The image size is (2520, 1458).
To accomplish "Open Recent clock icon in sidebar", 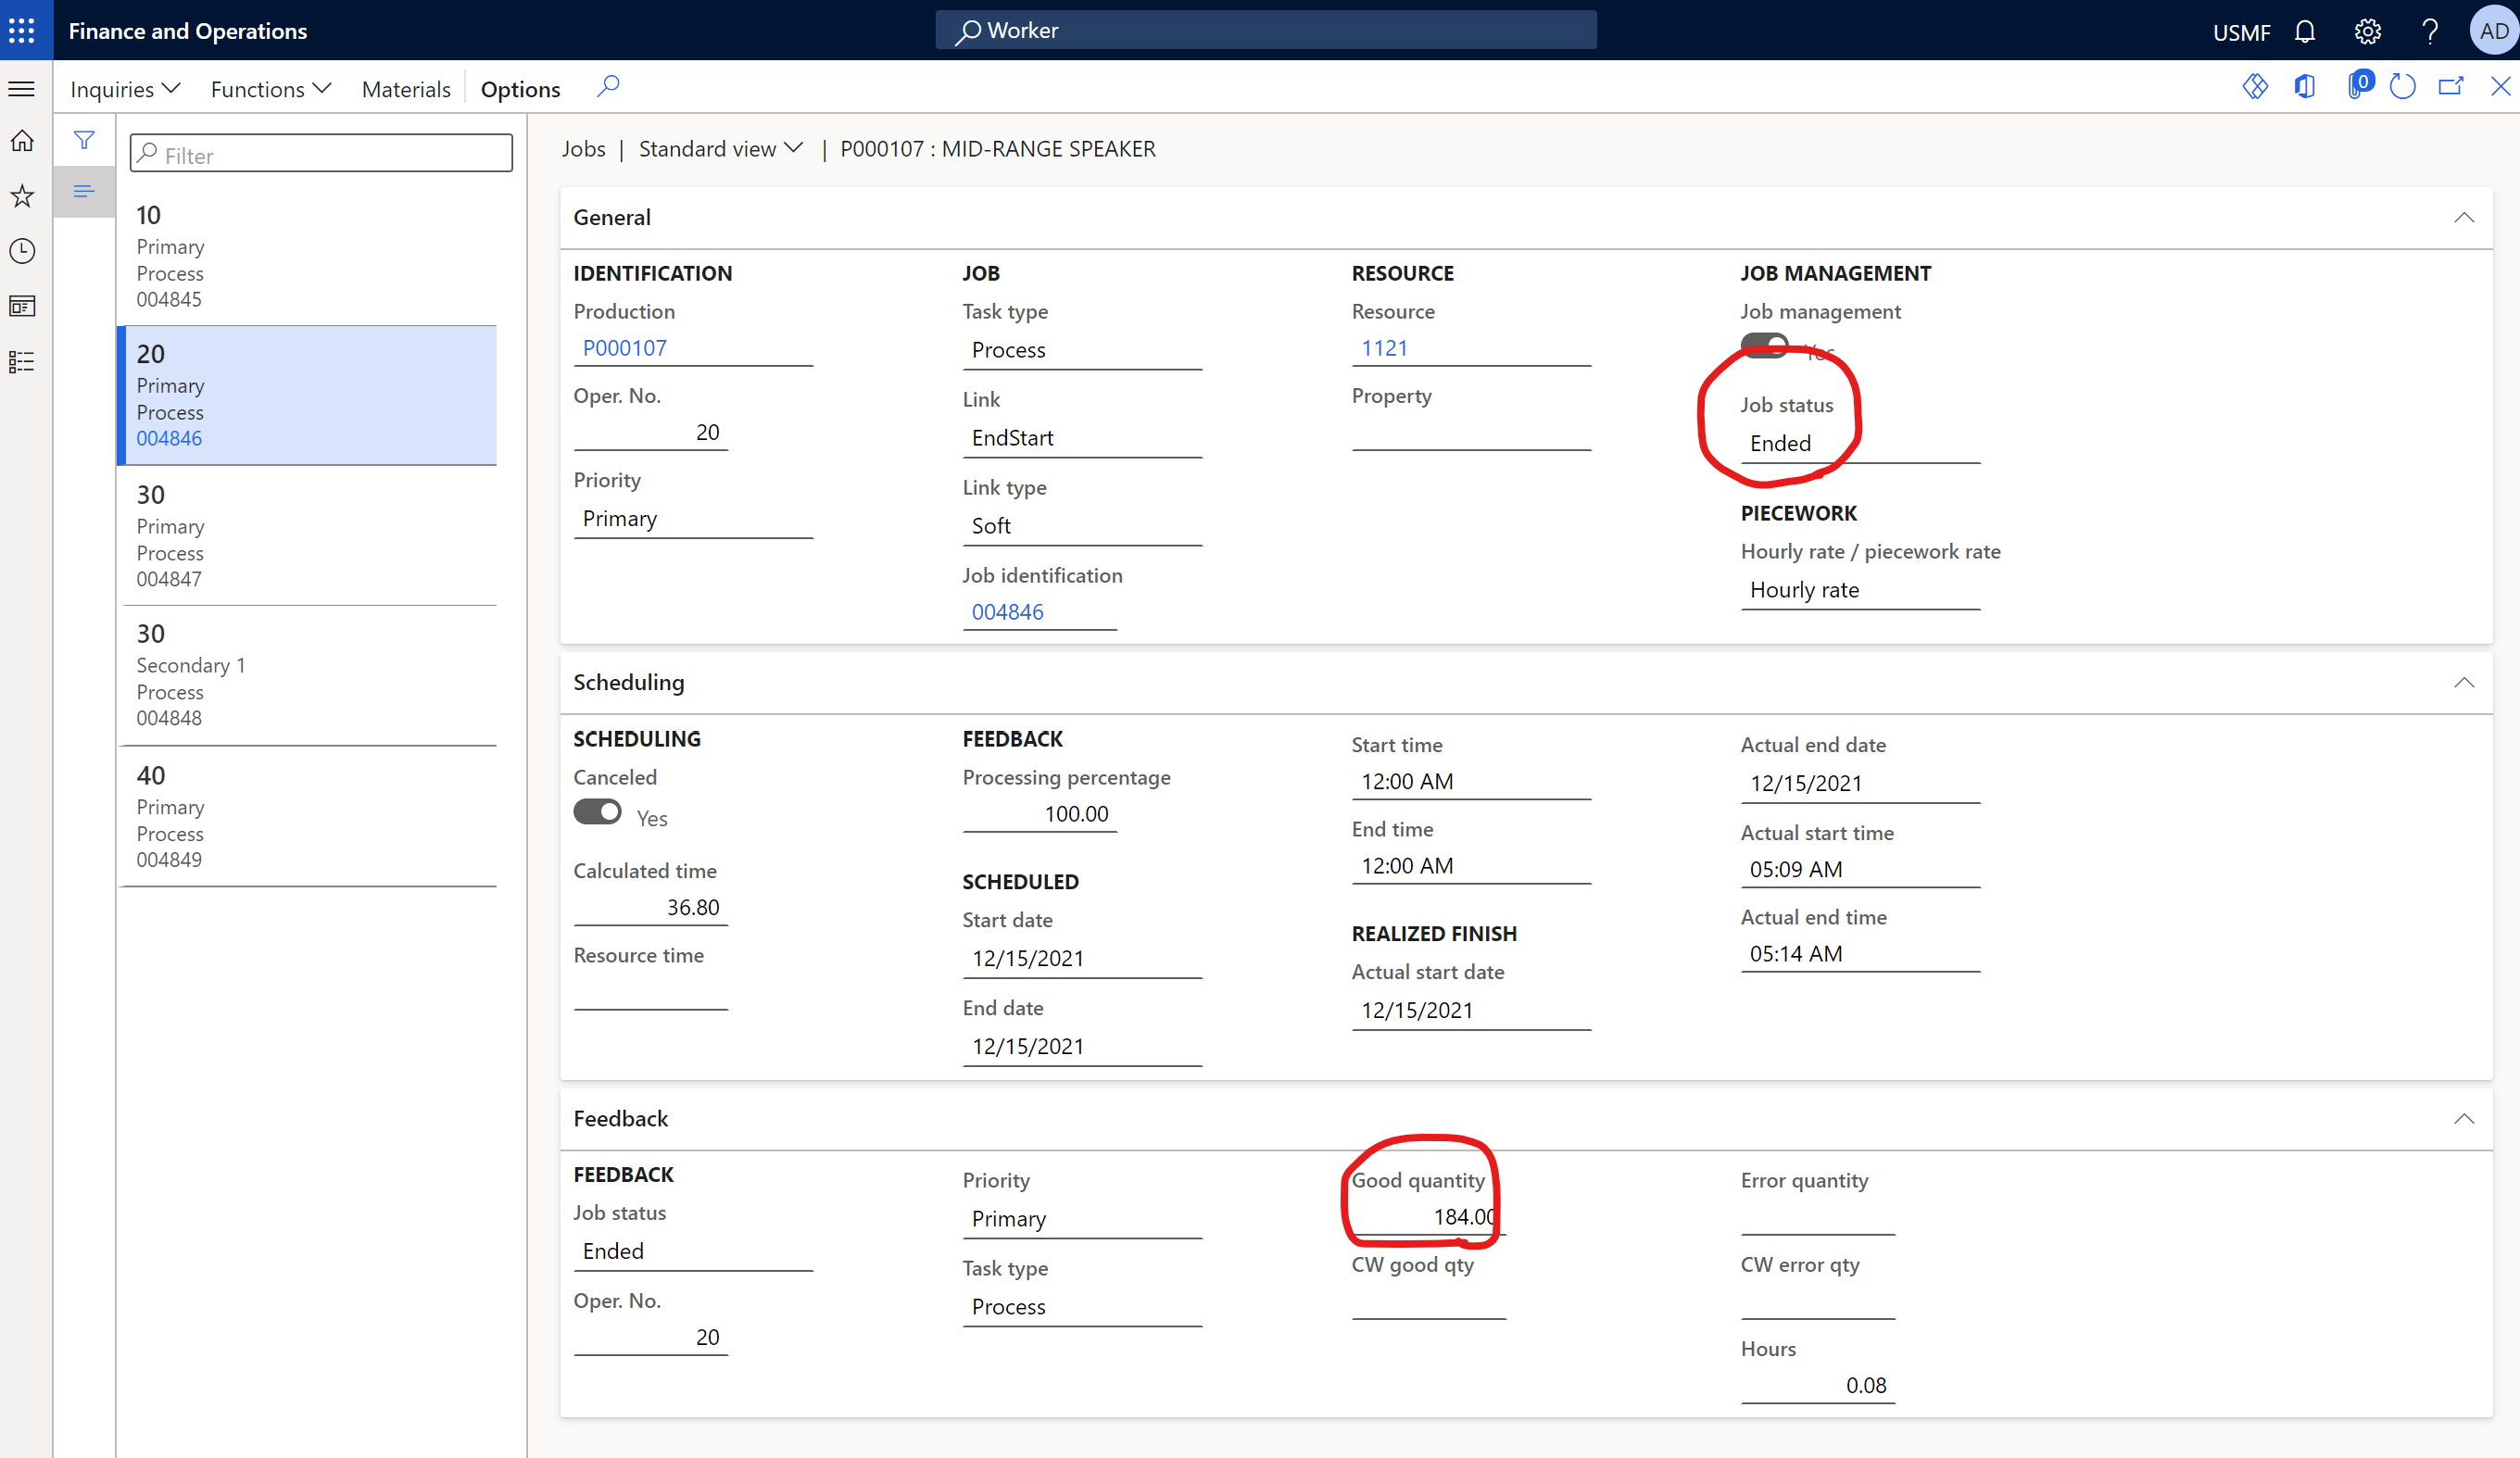I will pos(22,251).
